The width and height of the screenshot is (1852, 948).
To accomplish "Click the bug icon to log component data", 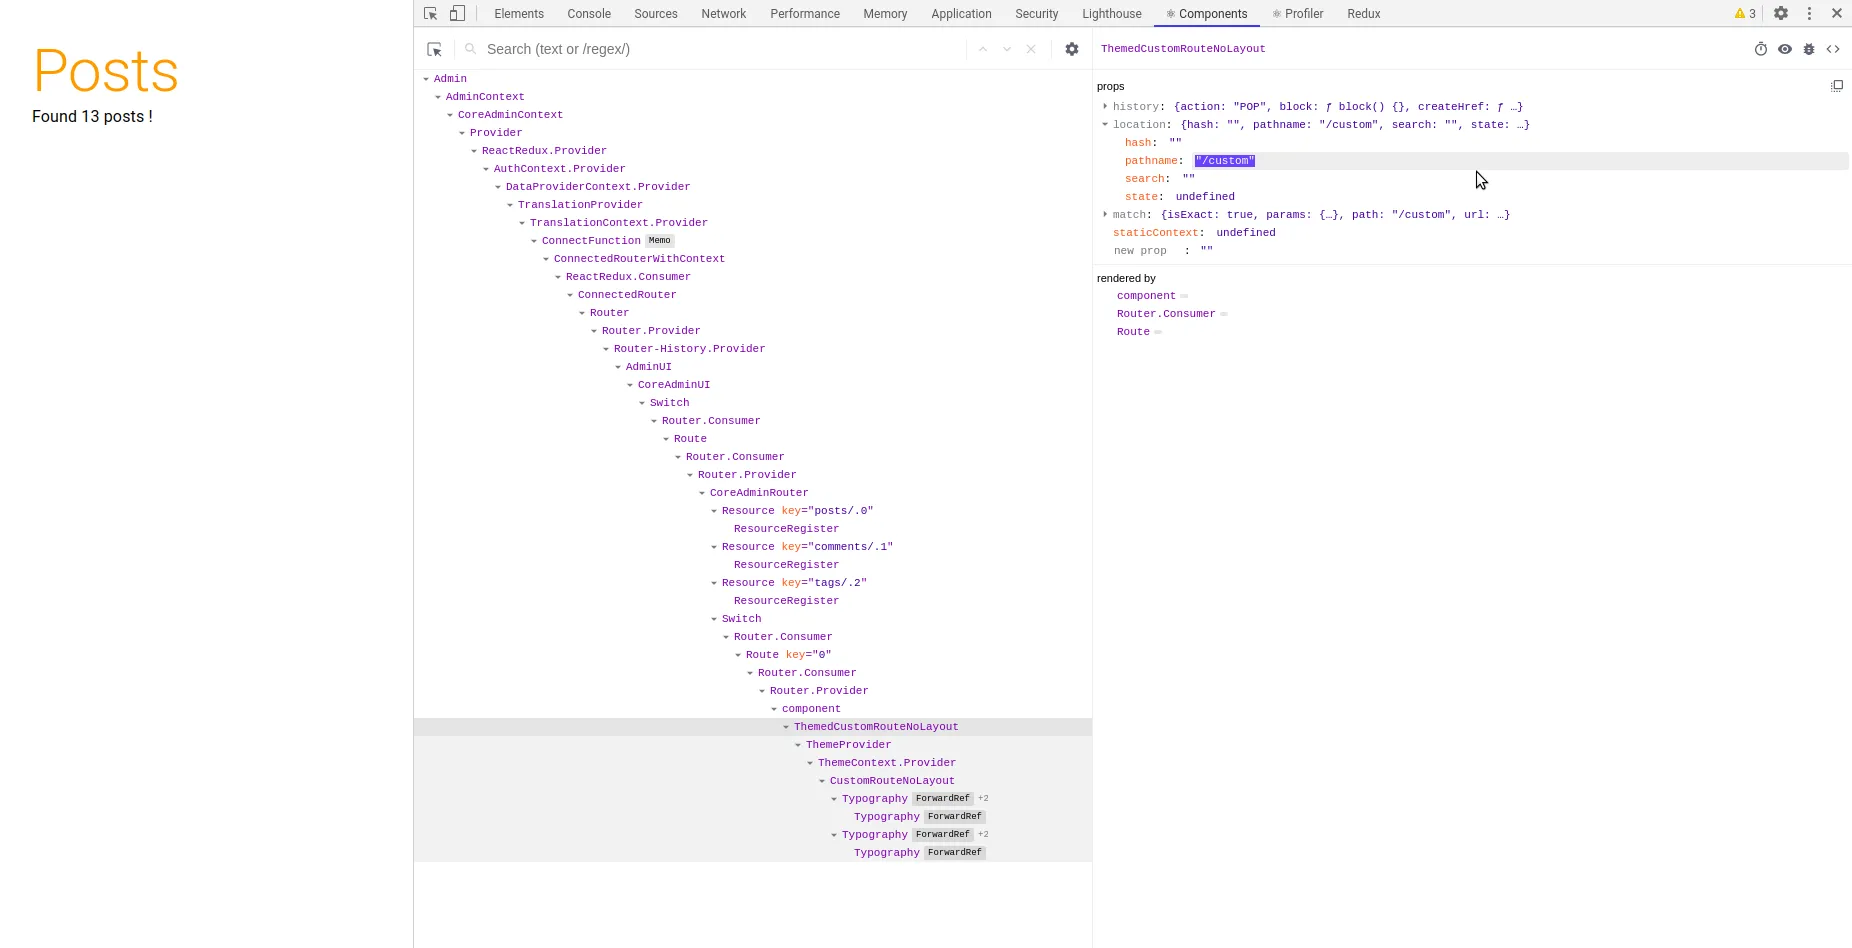I will 1809,48.
